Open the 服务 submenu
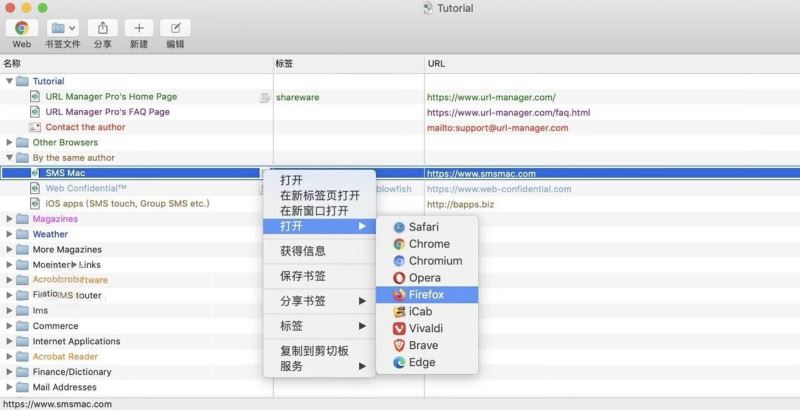Screen dimensions: 800x410 [x=319, y=366]
